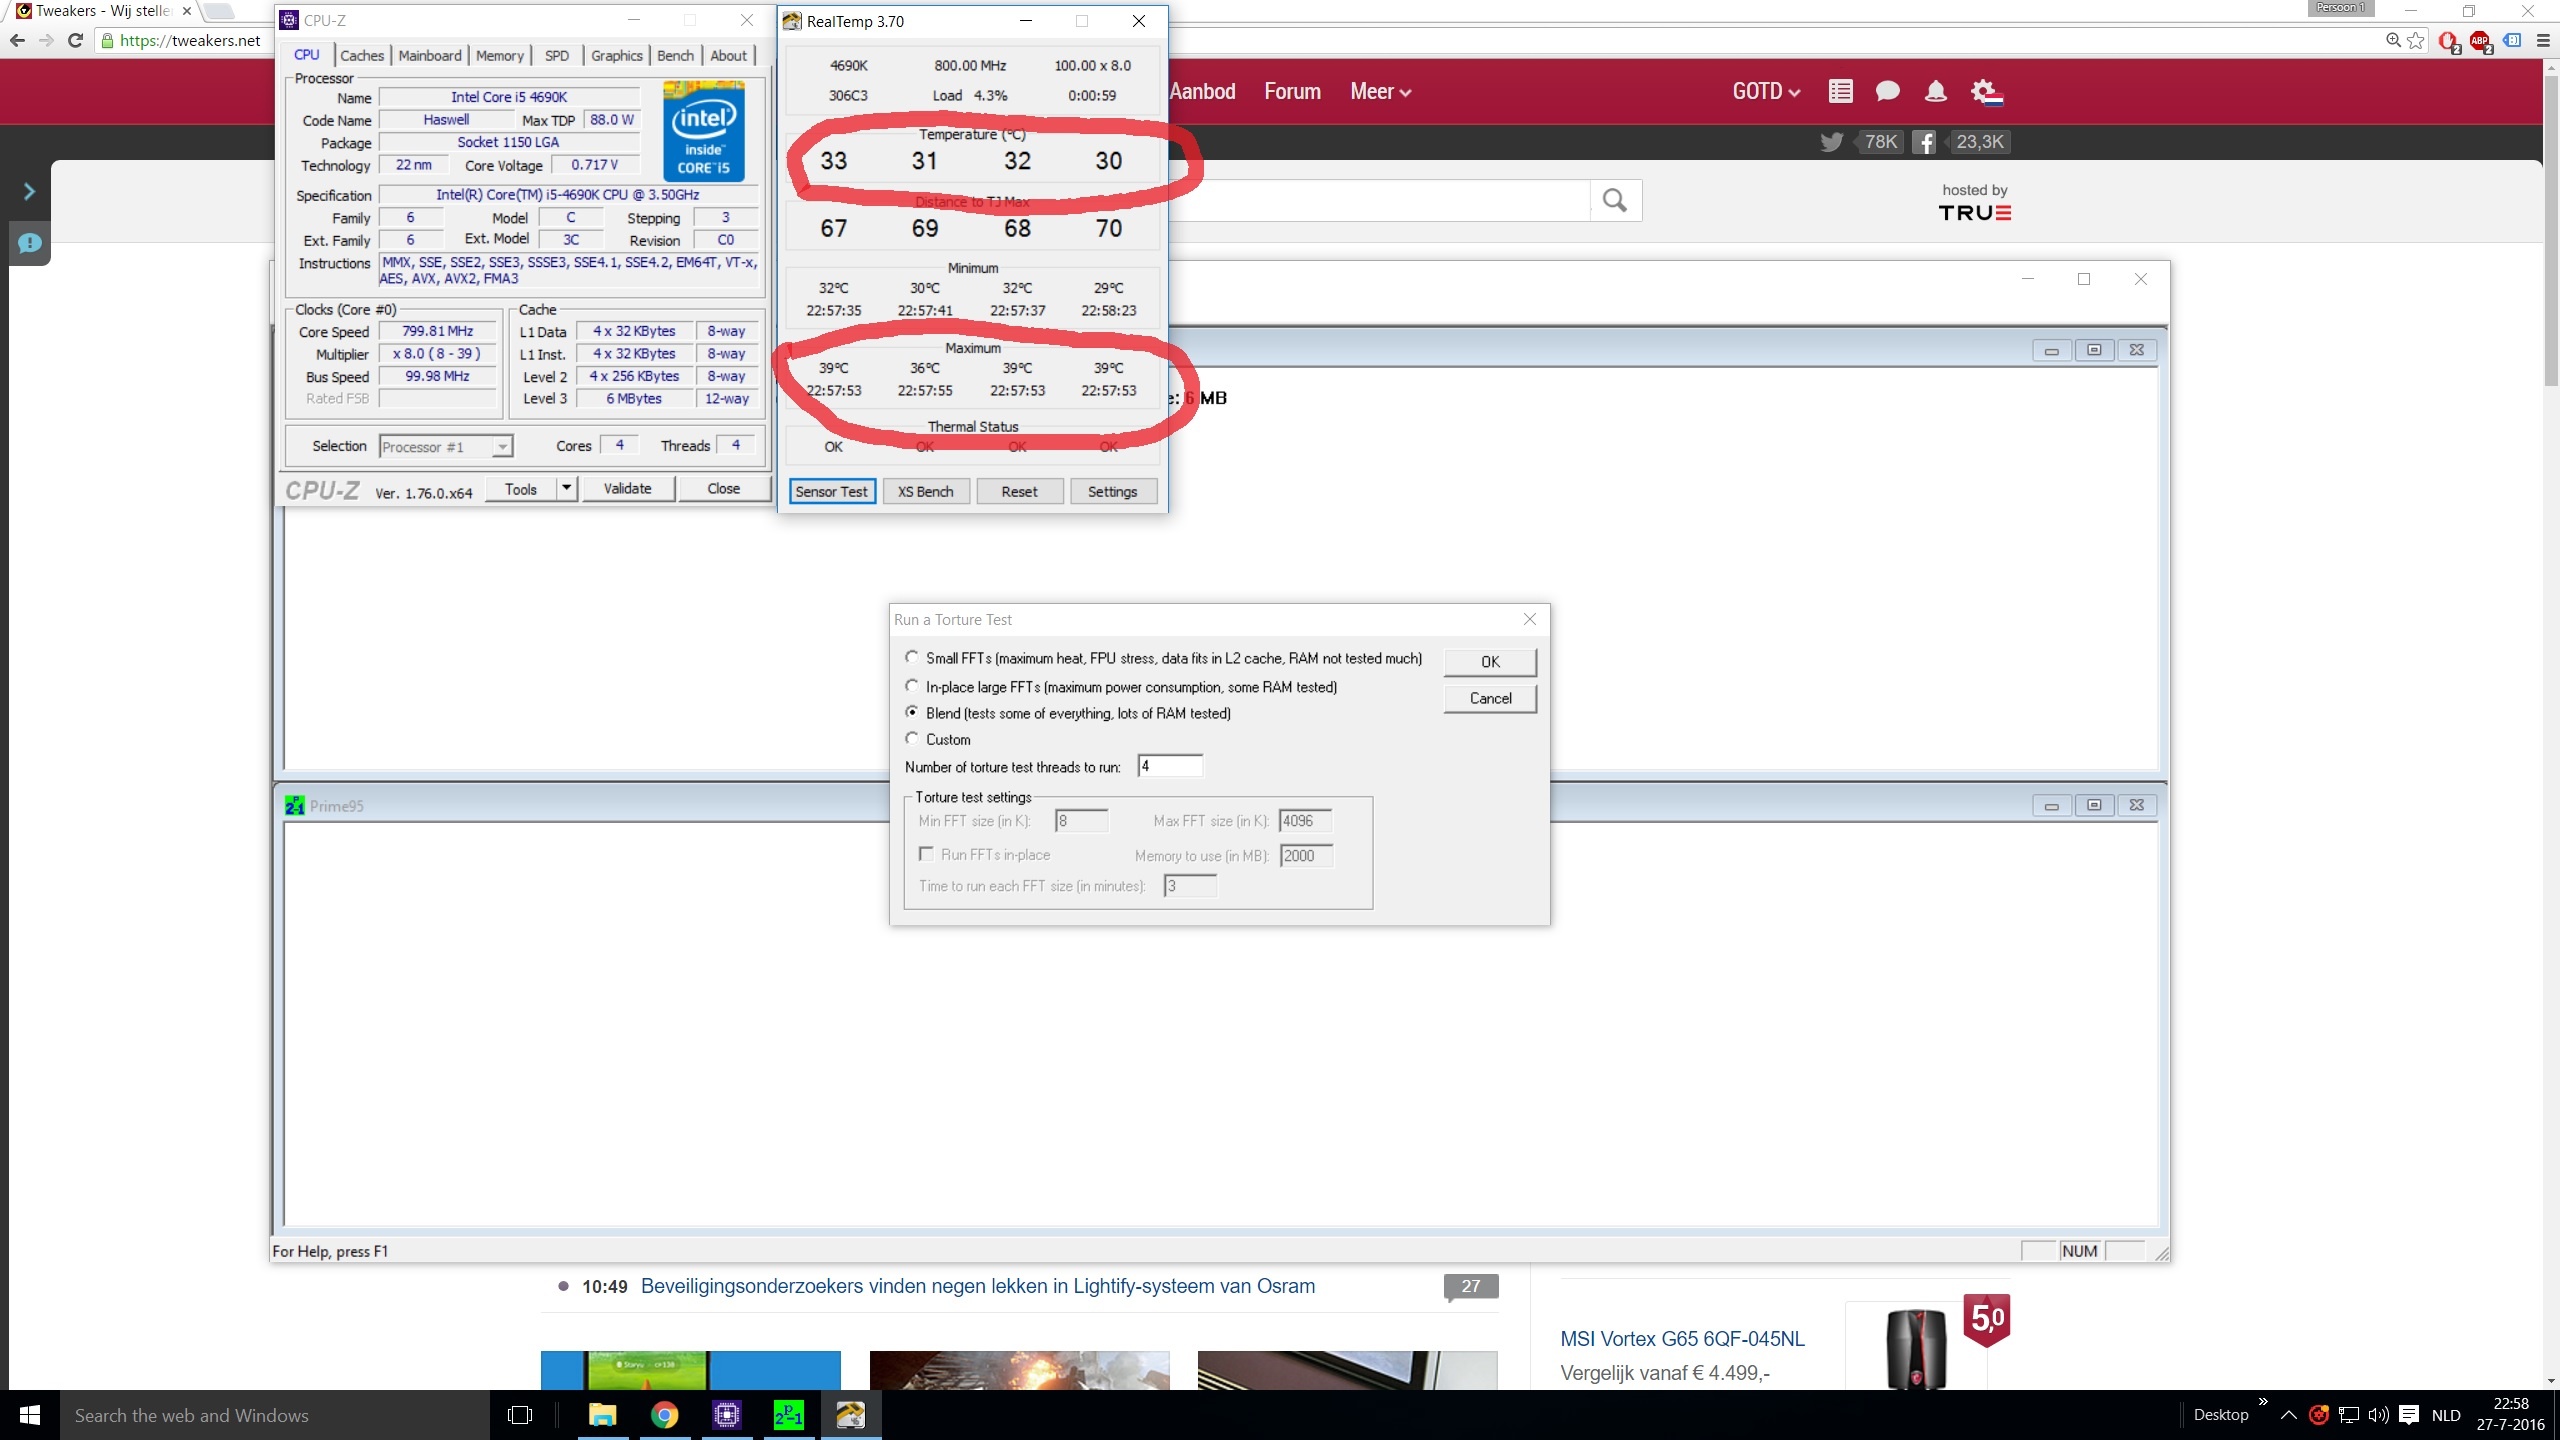Image resolution: width=2560 pixels, height=1440 pixels.
Task: Open the Memory tab in CPU-Z
Action: [x=499, y=56]
